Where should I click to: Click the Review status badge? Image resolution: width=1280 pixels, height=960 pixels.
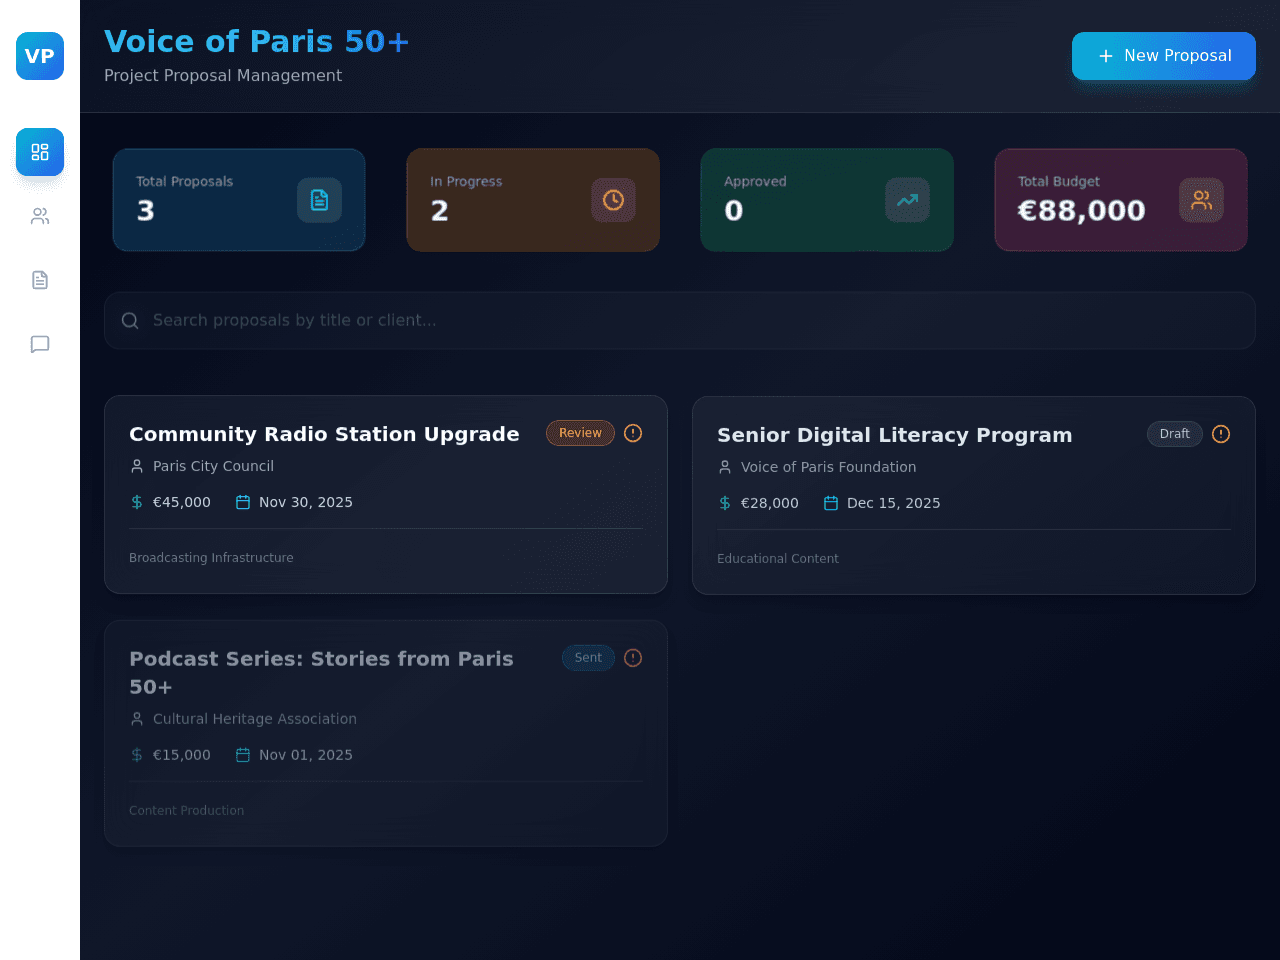pyautogui.click(x=580, y=433)
